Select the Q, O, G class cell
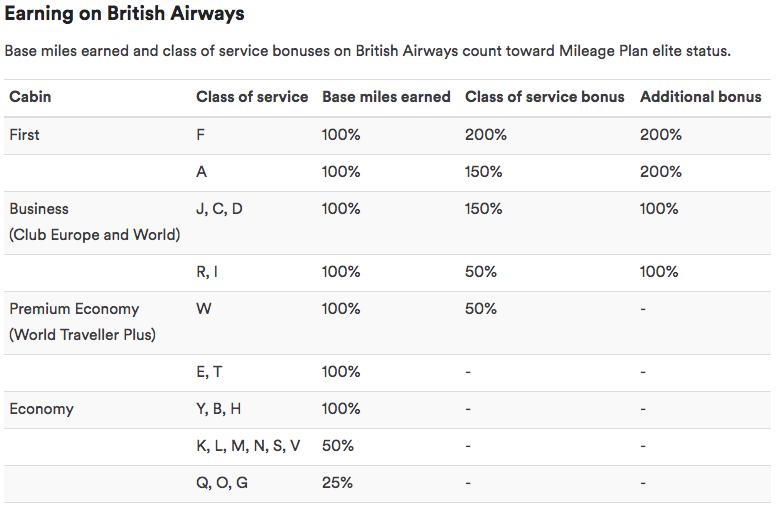Screen dimensions: 776x509 click(x=222, y=483)
